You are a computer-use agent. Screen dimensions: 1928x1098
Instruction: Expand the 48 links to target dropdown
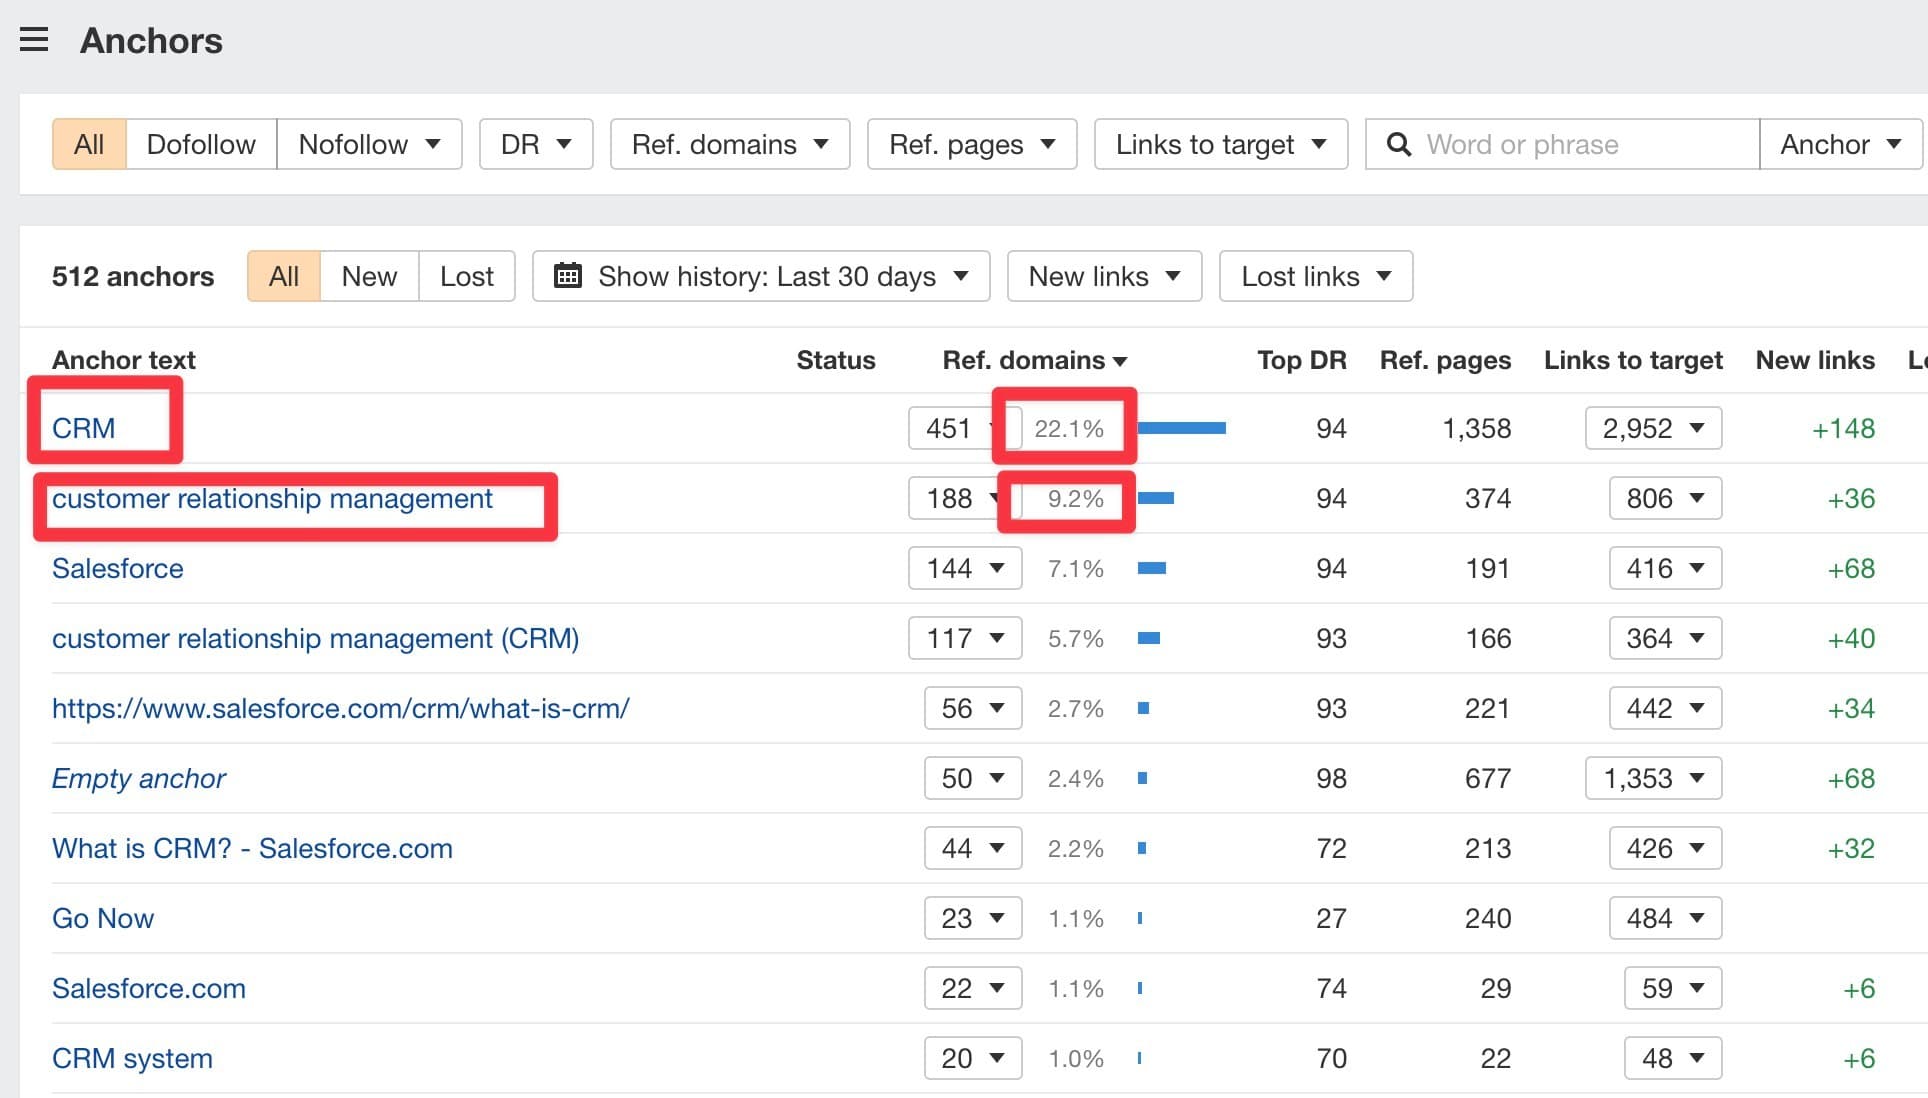pos(1674,1058)
